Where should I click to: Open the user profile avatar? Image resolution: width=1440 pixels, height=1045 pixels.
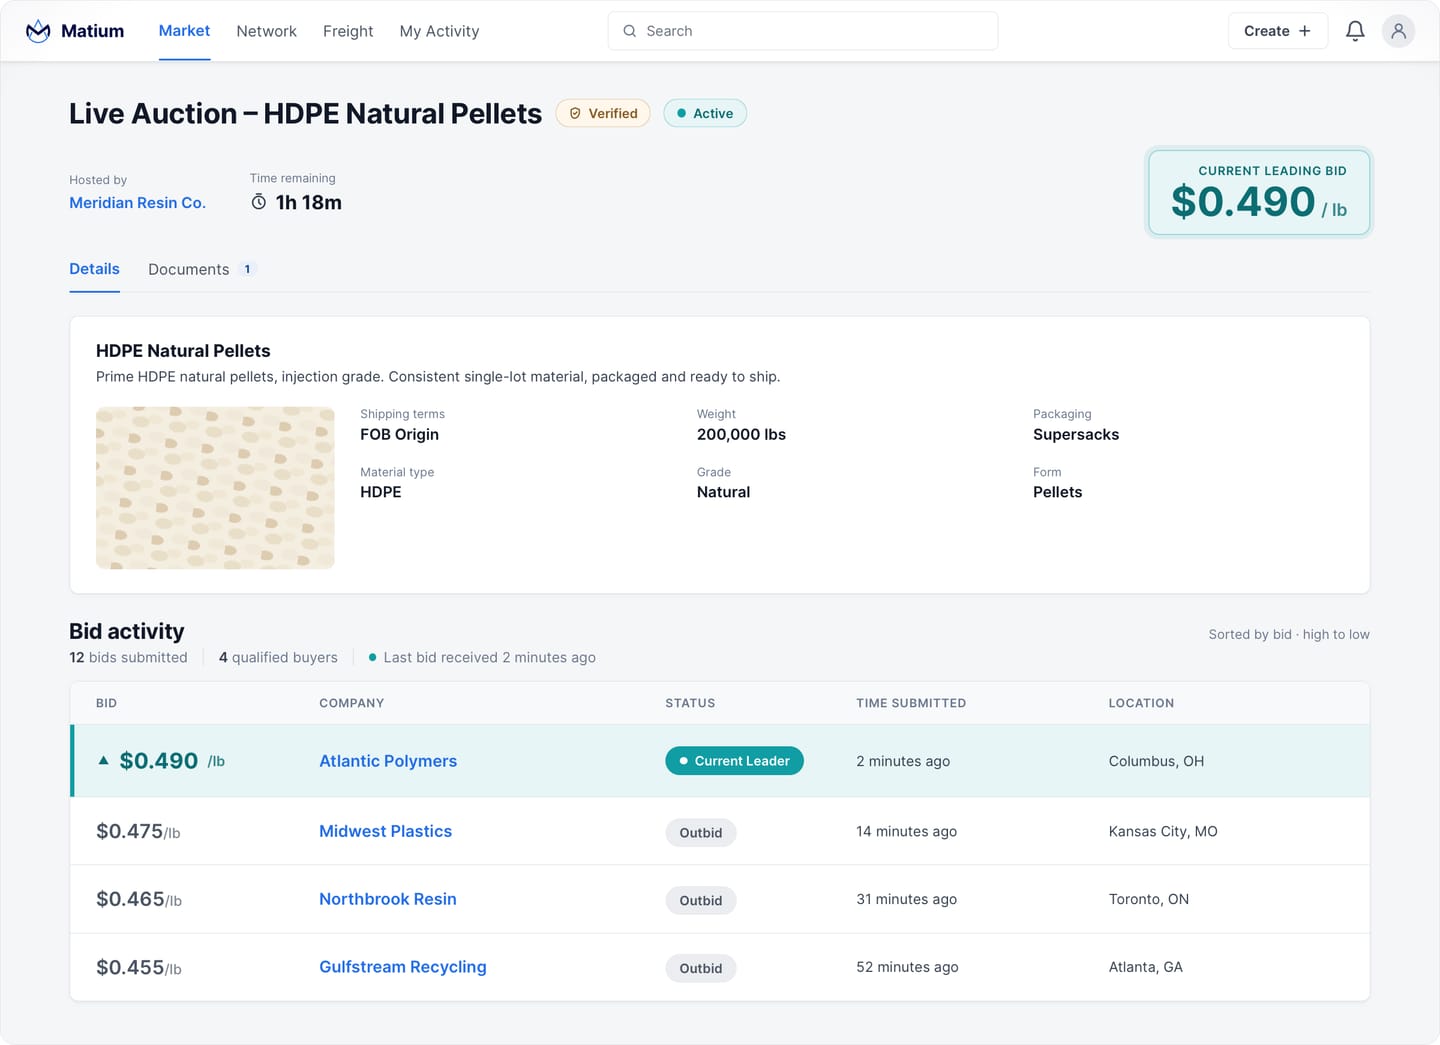pyautogui.click(x=1398, y=31)
